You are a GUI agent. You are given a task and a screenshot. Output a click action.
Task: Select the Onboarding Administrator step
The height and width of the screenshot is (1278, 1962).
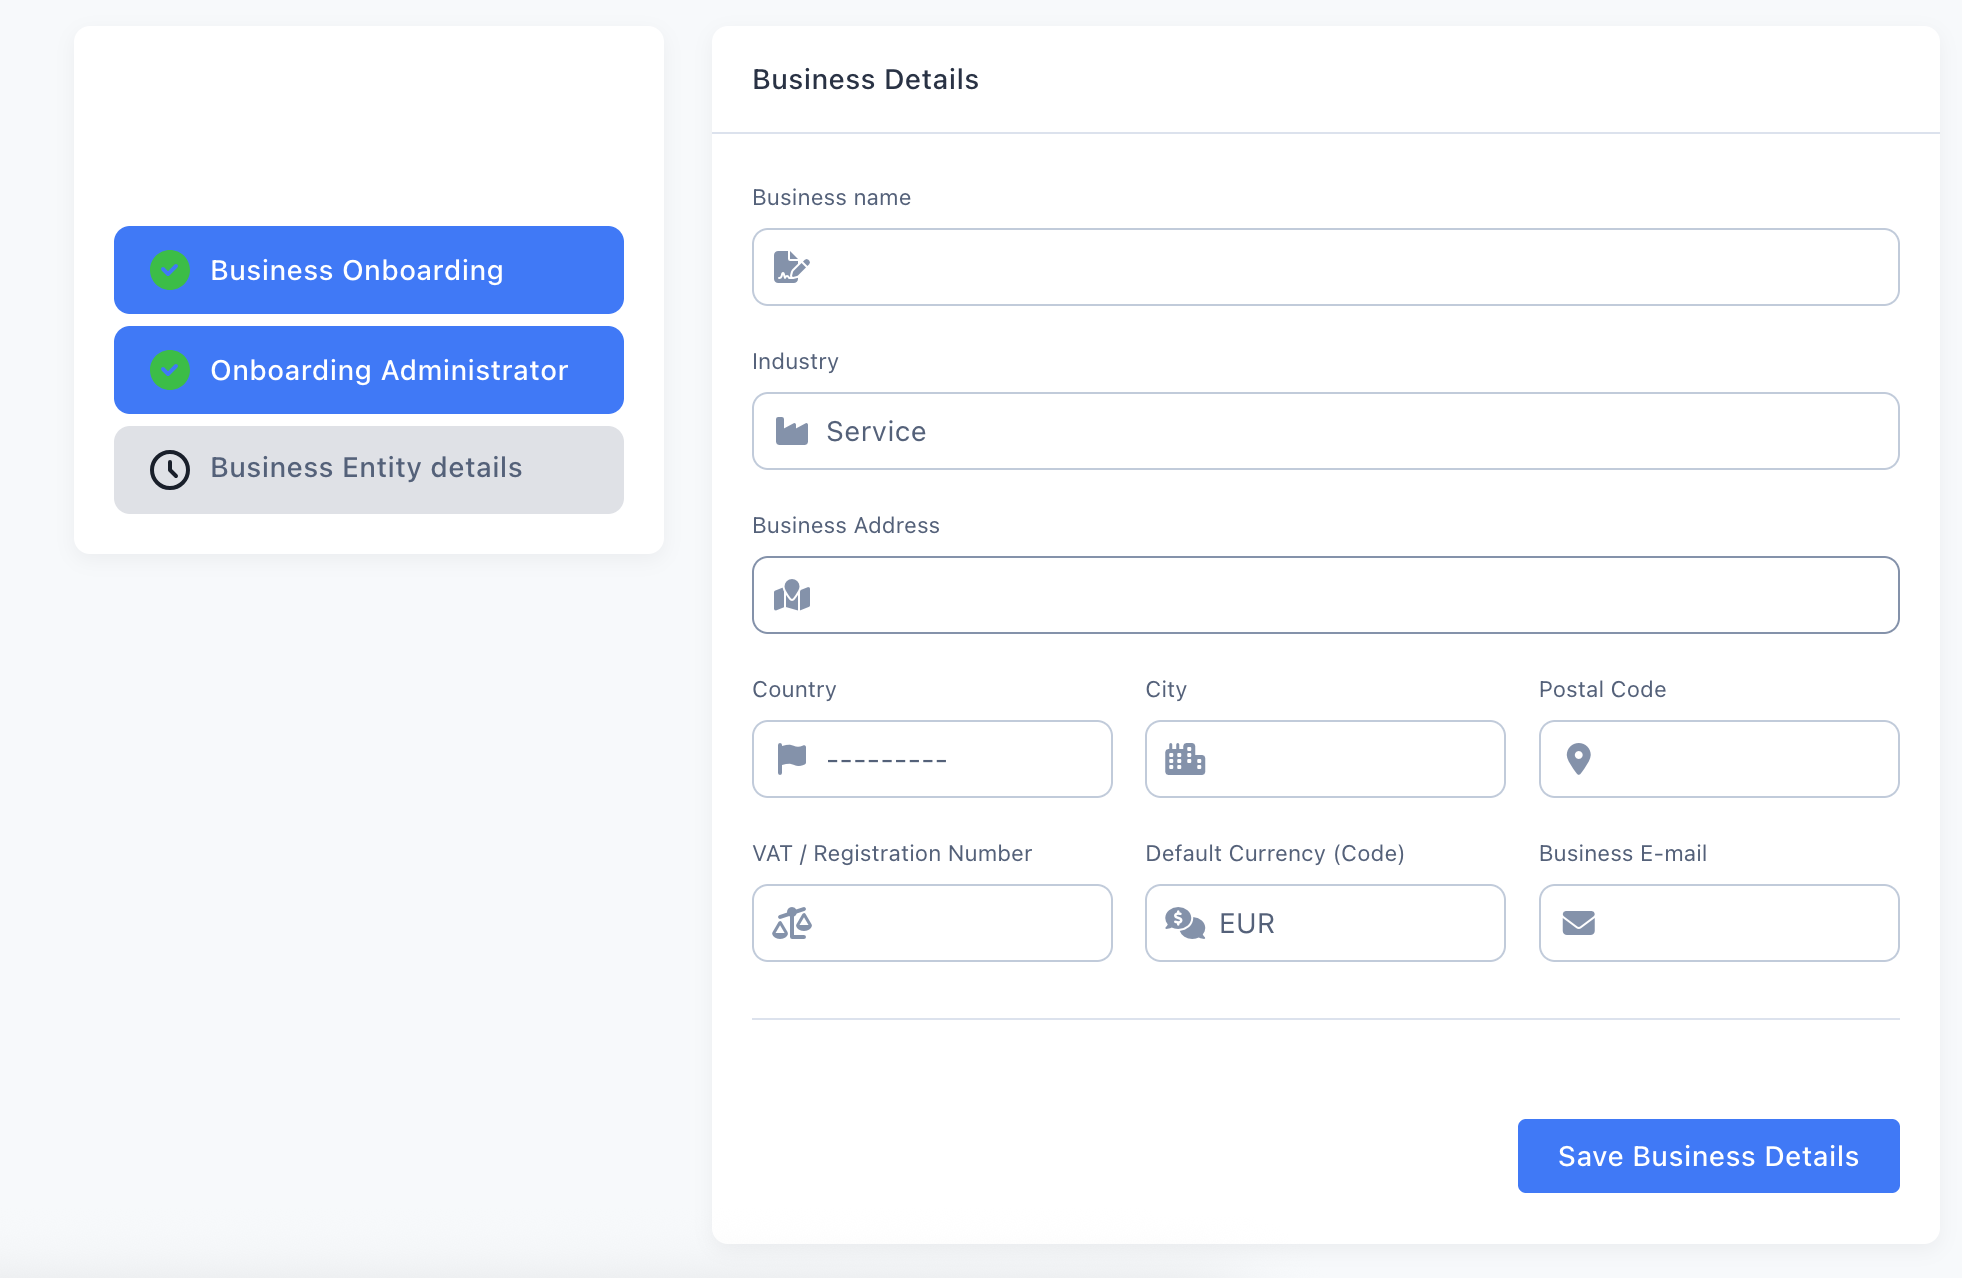(x=368, y=370)
